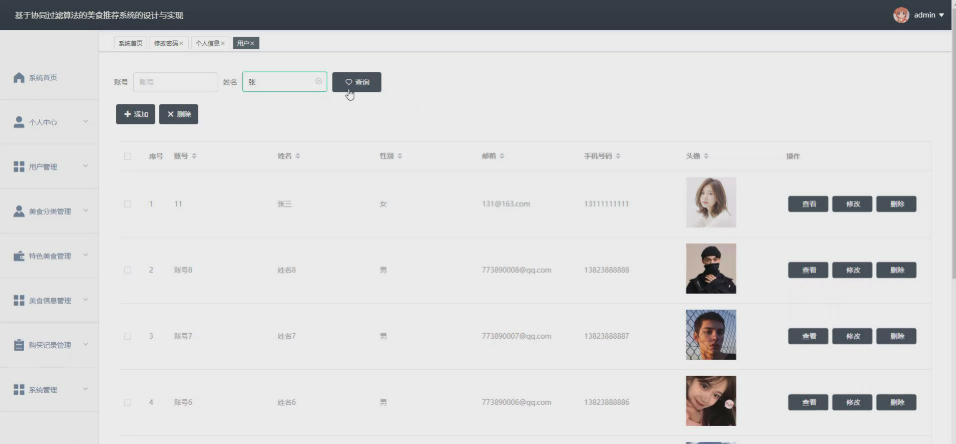Sort the table by the 性别 column arrows
This screenshot has width=956, height=444.
coord(400,156)
